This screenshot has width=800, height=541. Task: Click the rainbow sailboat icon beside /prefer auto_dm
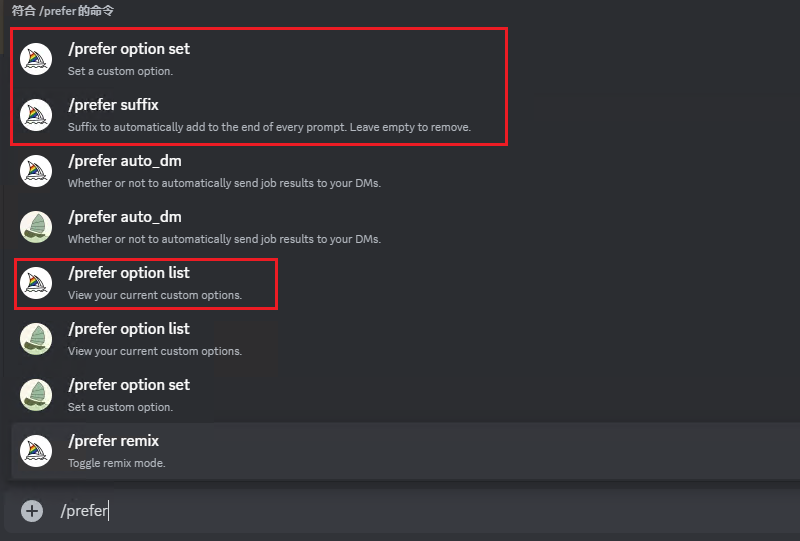point(36,171)
